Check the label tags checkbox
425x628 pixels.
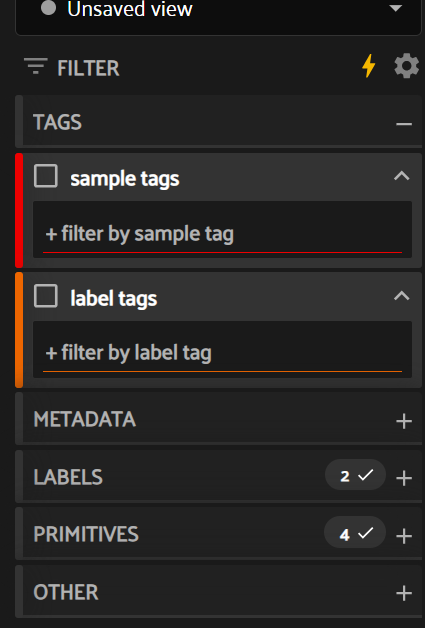(x=46, y=296)
